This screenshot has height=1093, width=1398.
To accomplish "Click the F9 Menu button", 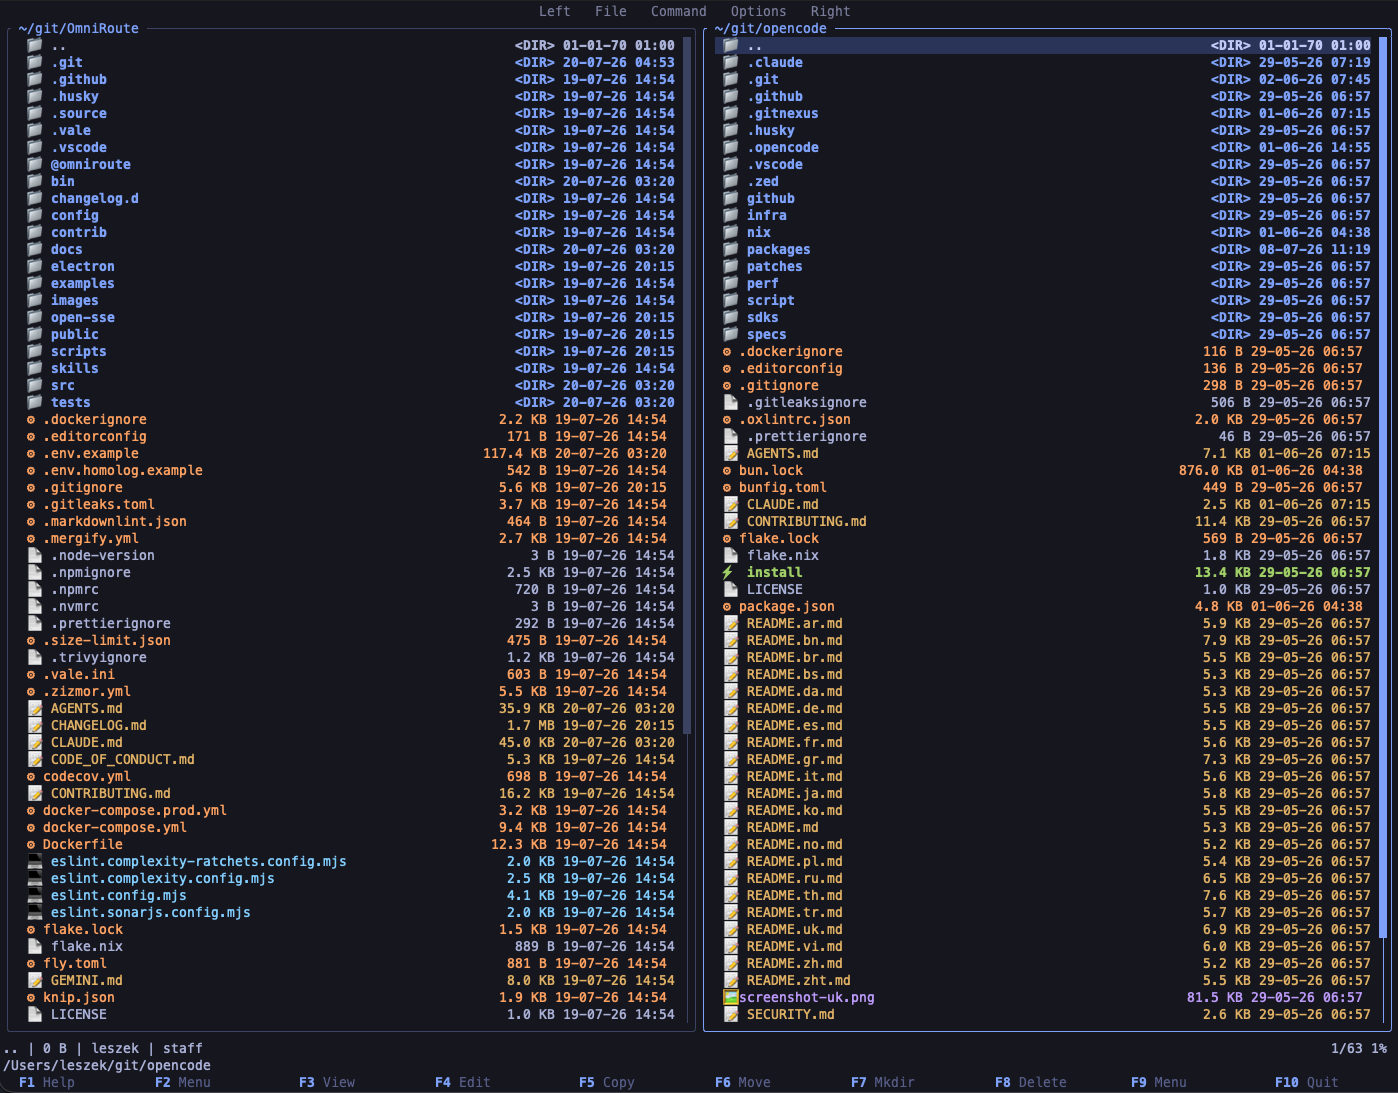I will click(1159, 1082).
